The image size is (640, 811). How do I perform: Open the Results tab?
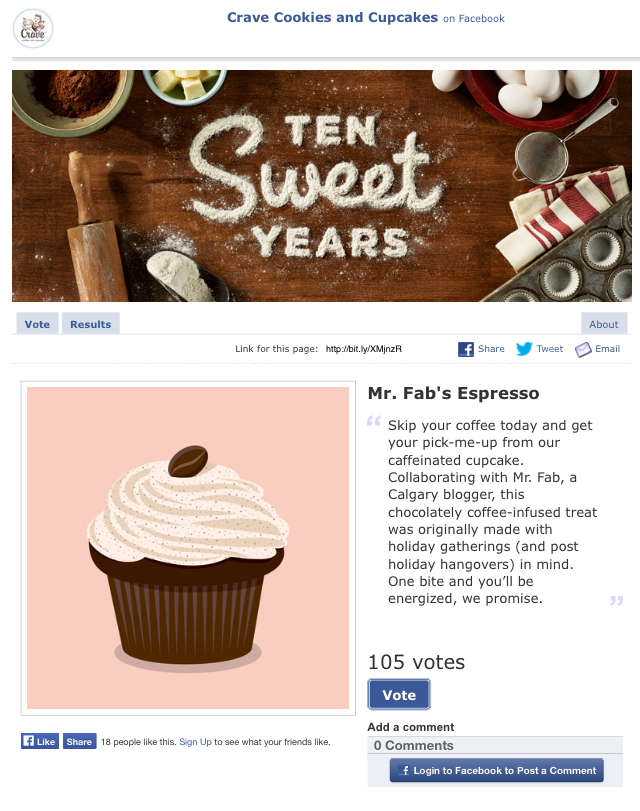point(91,324)
